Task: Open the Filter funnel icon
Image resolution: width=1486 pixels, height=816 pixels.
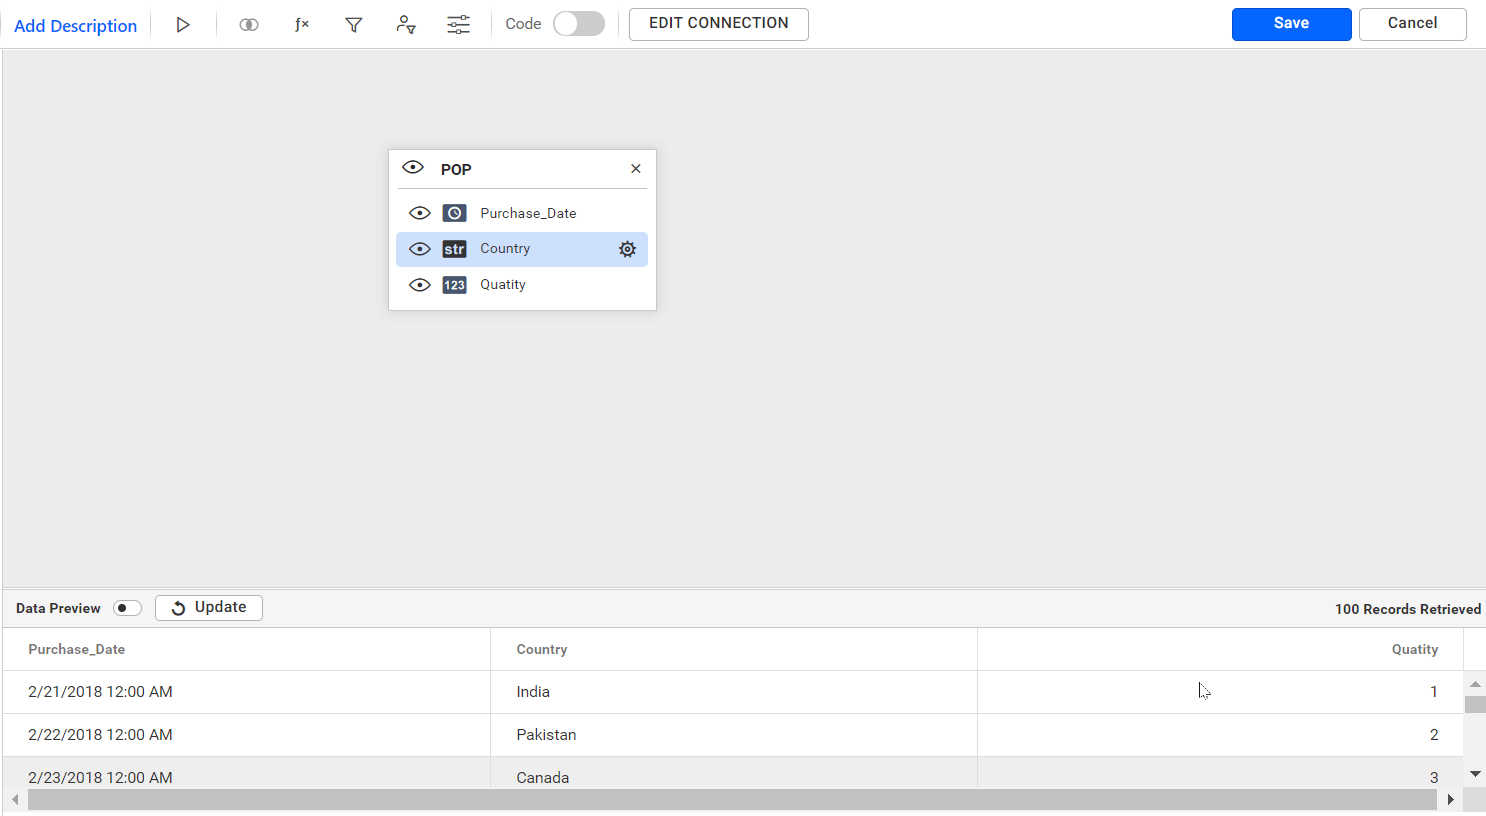Action: point(353,24)
